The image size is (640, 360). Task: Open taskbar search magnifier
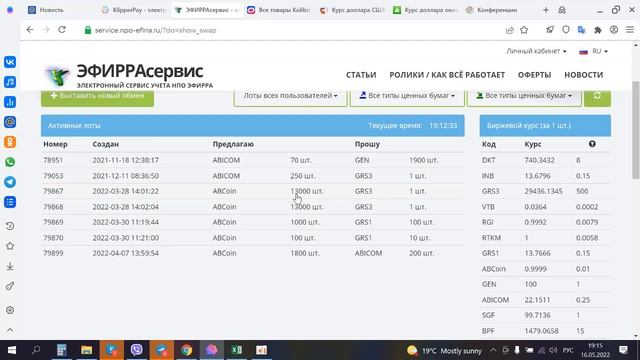36,350
